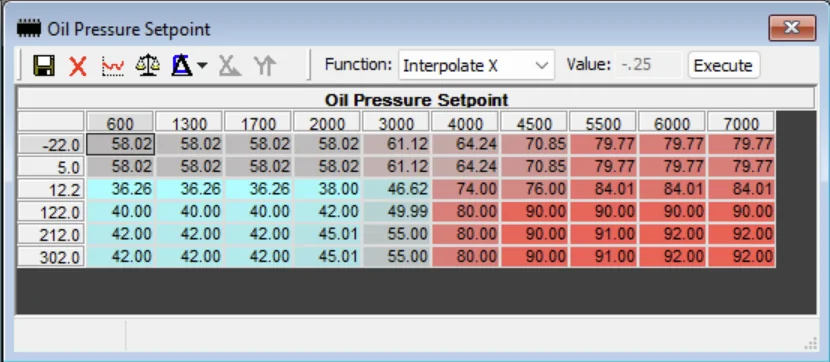
Task: Select the 12.2 row header
Action: pyautogui.click(x=51, y=189)
